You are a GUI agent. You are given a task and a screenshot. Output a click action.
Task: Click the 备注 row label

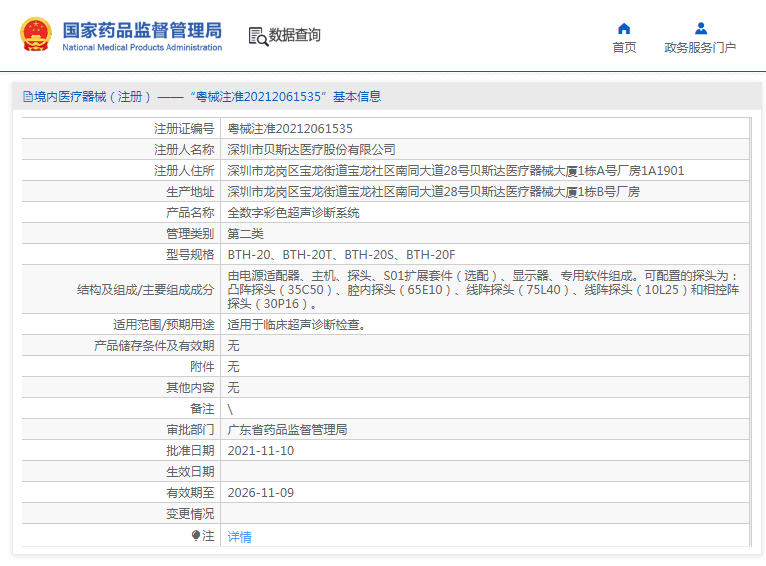[202, 408]
